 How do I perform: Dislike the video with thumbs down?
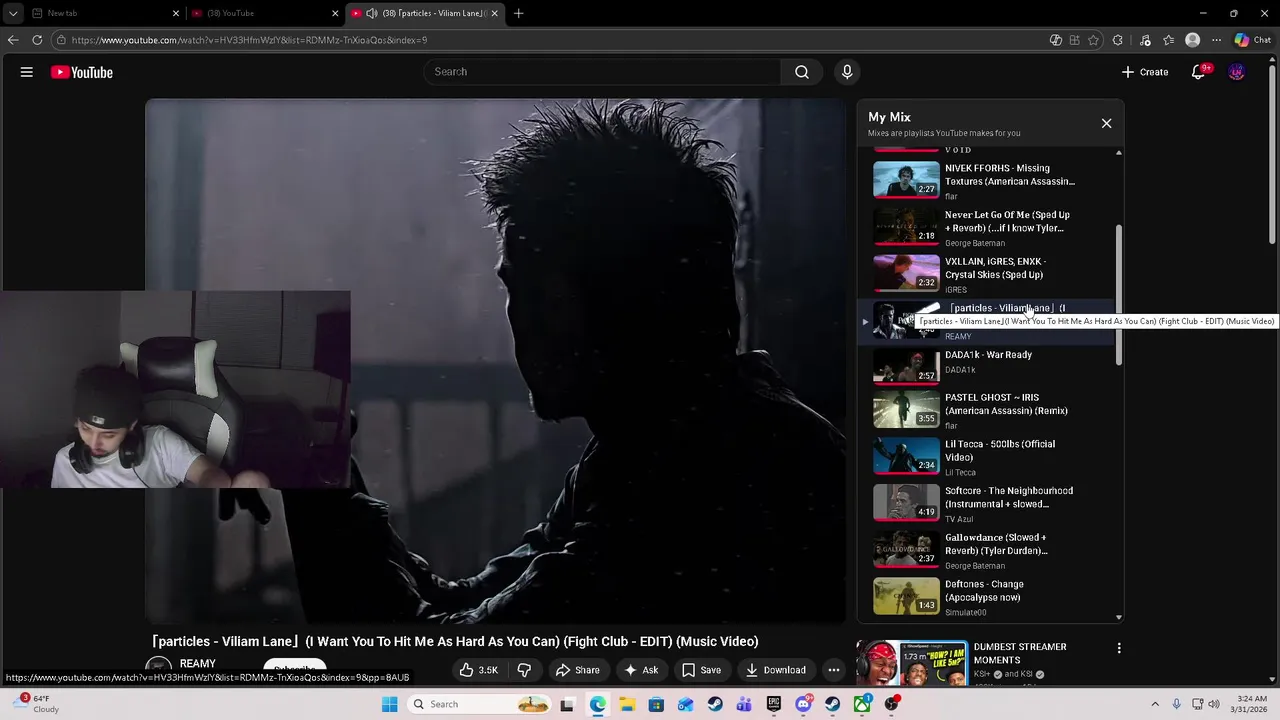(x=524, y=670)
